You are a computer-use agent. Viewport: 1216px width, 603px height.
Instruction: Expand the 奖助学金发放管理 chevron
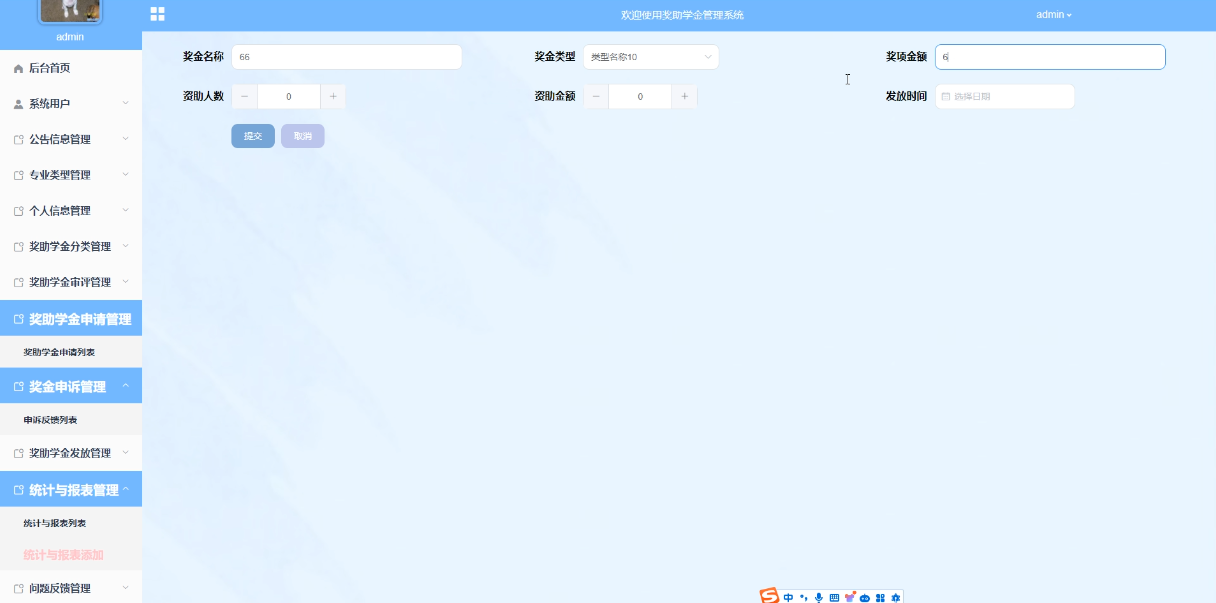point(125,453)
